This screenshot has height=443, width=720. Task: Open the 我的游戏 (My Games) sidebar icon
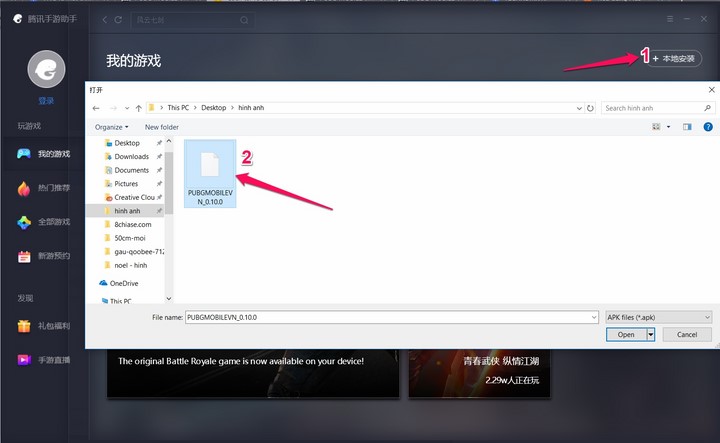click(24, 153)
